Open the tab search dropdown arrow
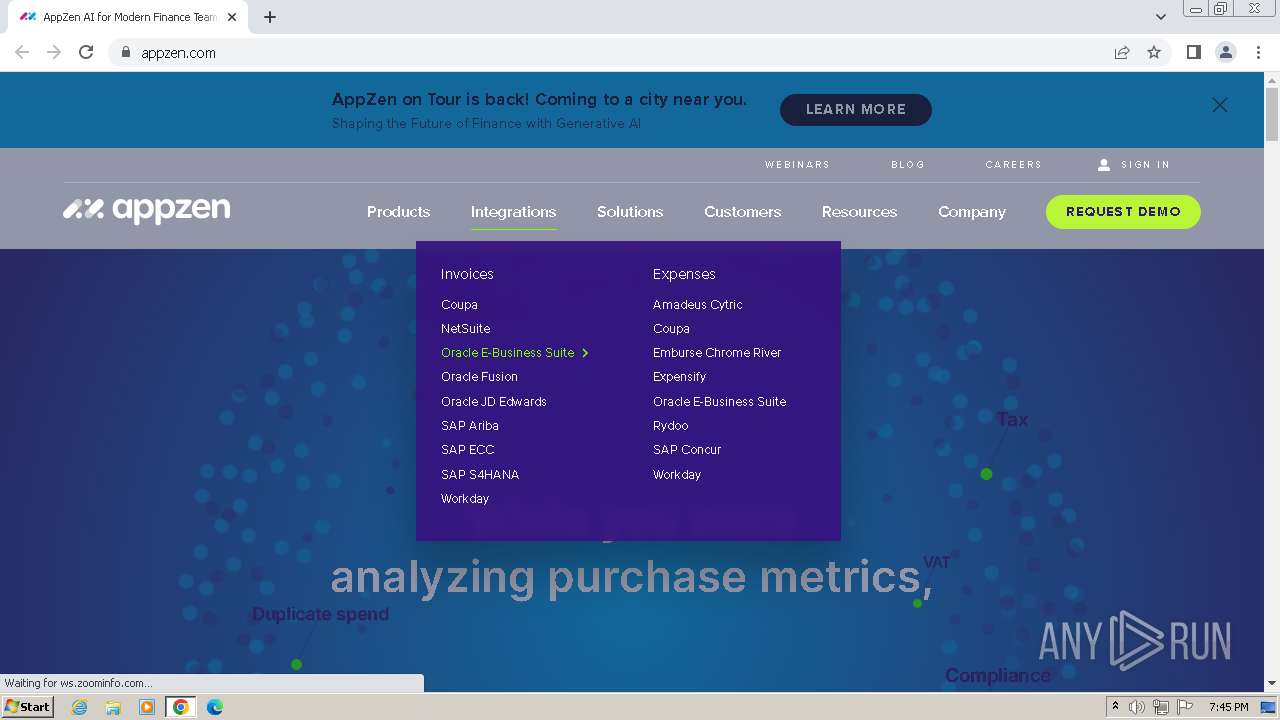The width and height of the screenshot is (1280, 720). (x=1161, y=17)
